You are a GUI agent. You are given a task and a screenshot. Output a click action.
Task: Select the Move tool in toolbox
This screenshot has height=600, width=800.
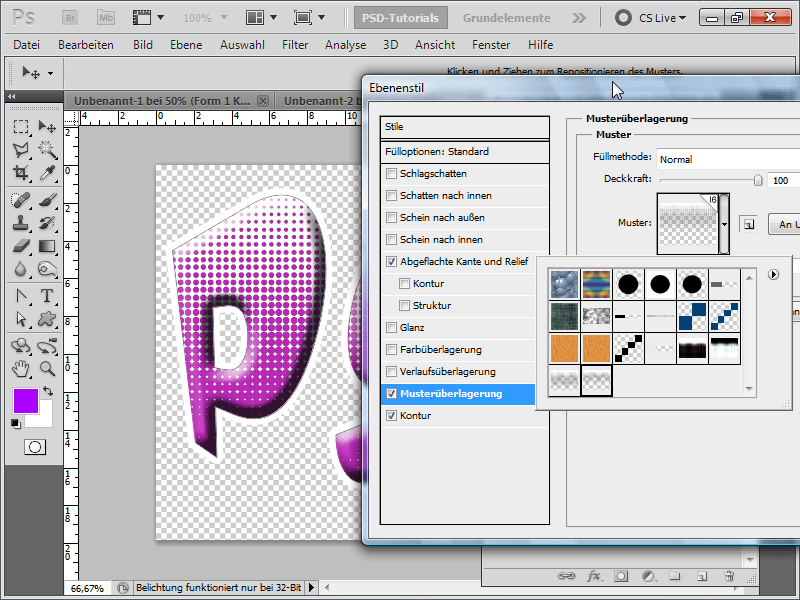coord(47,127)
